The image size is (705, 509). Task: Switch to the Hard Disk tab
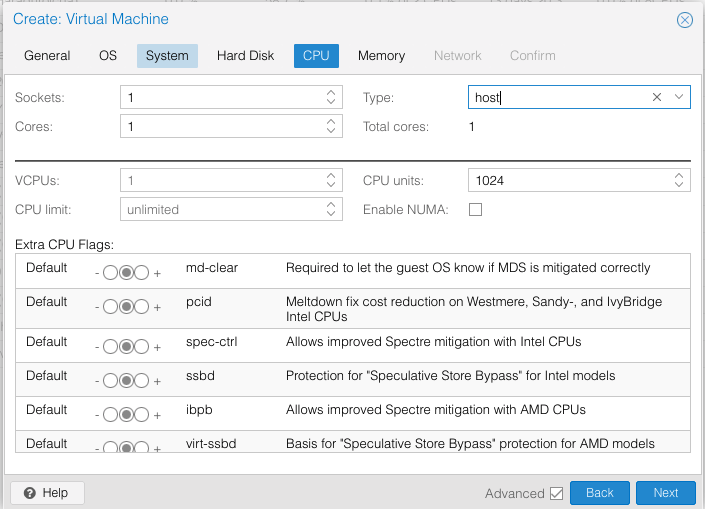coord(245,56)
